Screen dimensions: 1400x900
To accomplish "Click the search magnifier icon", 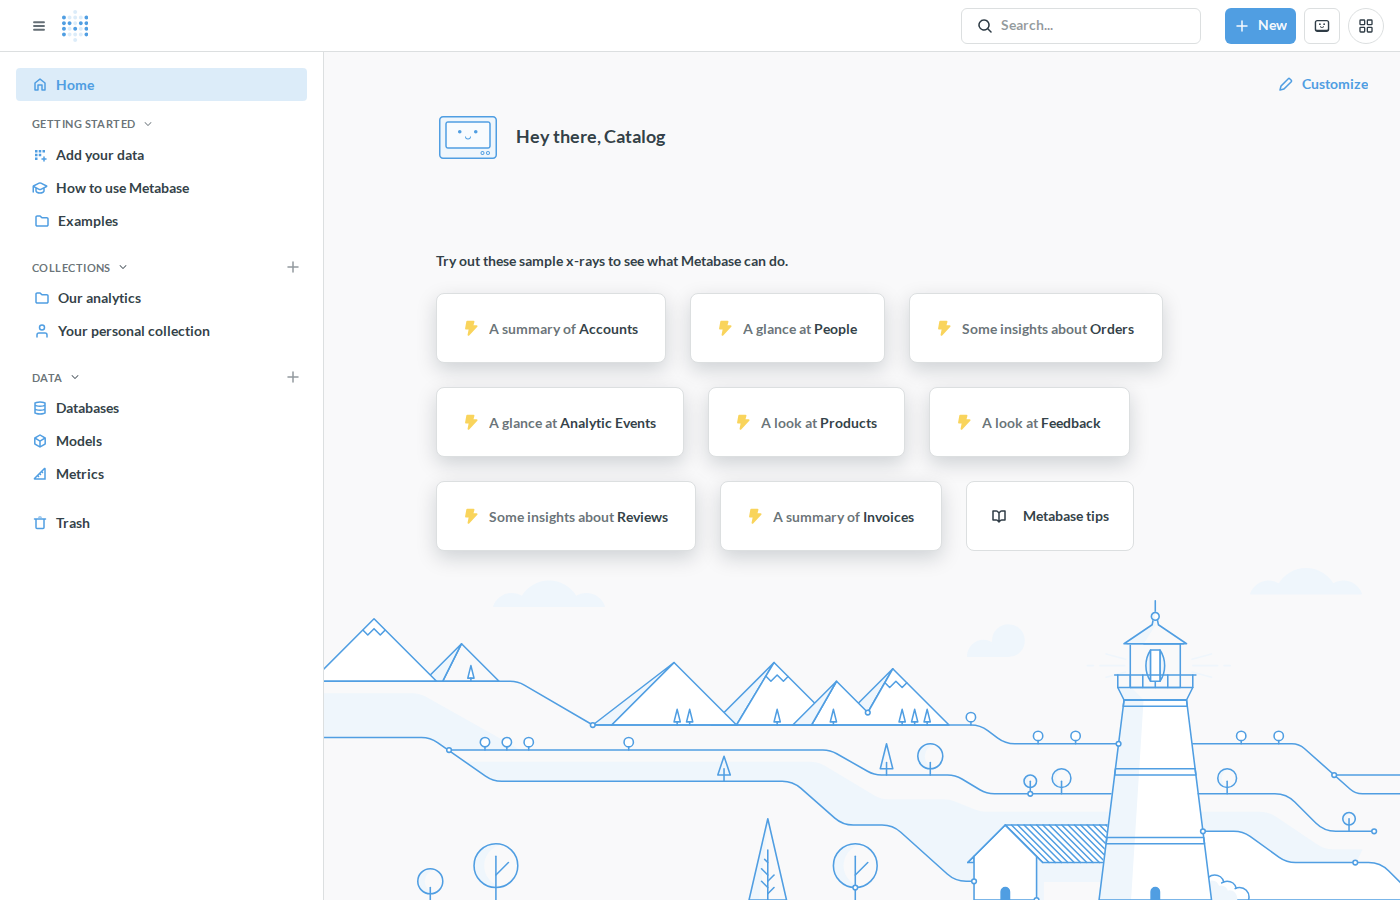I will pos(985,26).
